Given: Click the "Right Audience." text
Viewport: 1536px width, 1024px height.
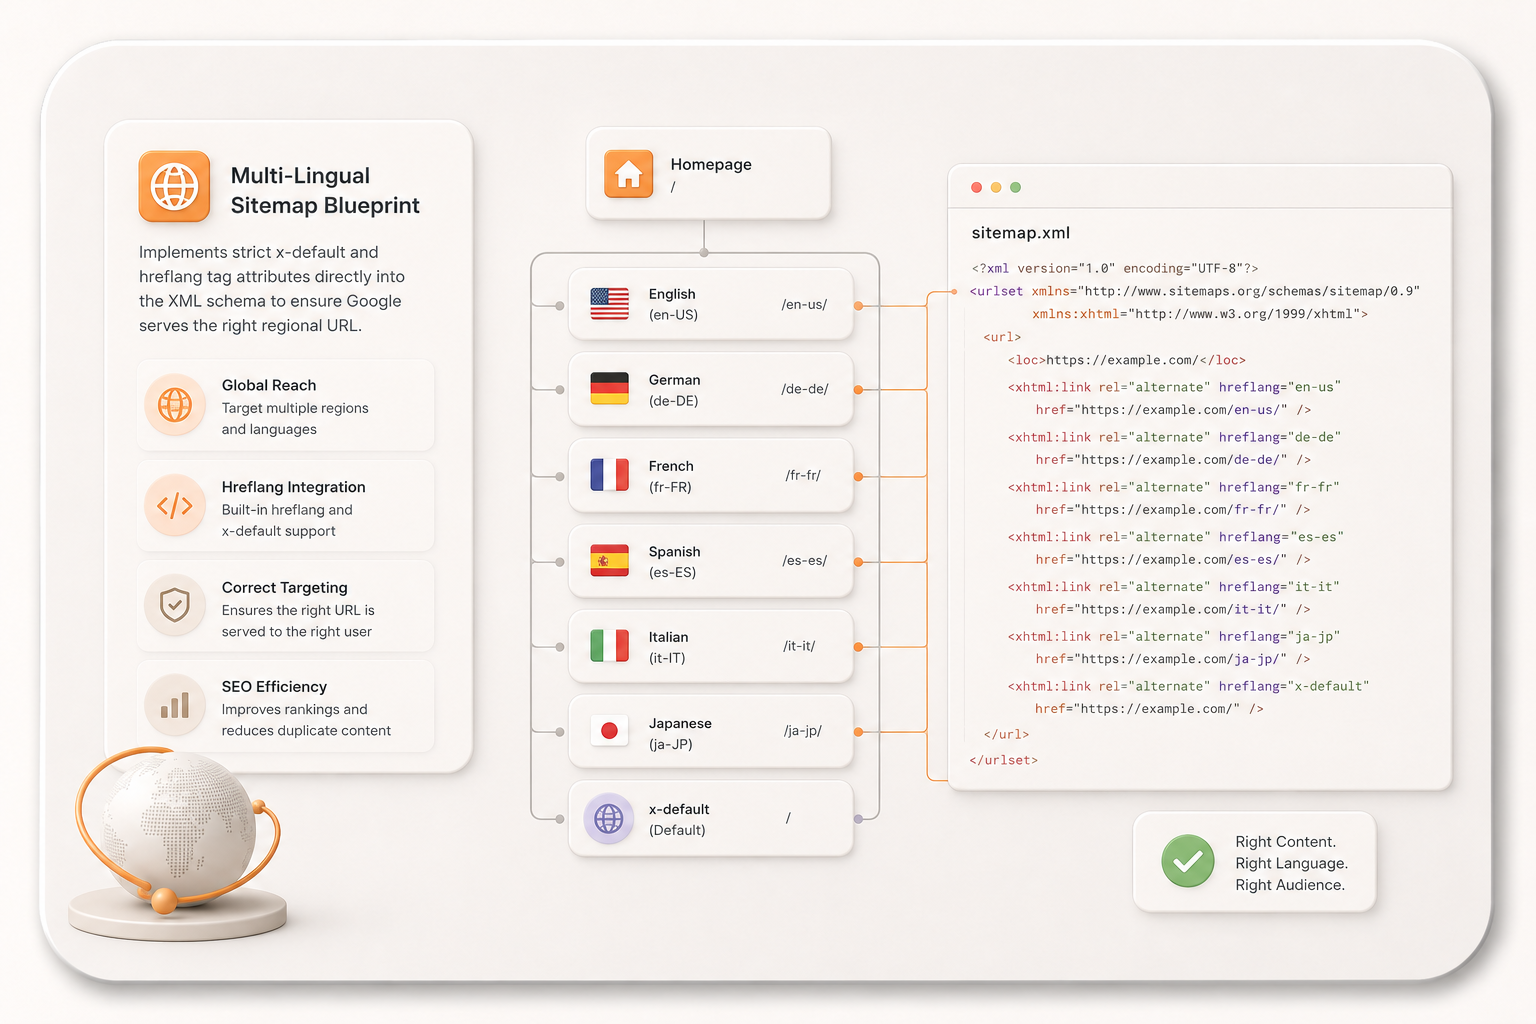Looking at the screenshot, I should pos(1290,885).
